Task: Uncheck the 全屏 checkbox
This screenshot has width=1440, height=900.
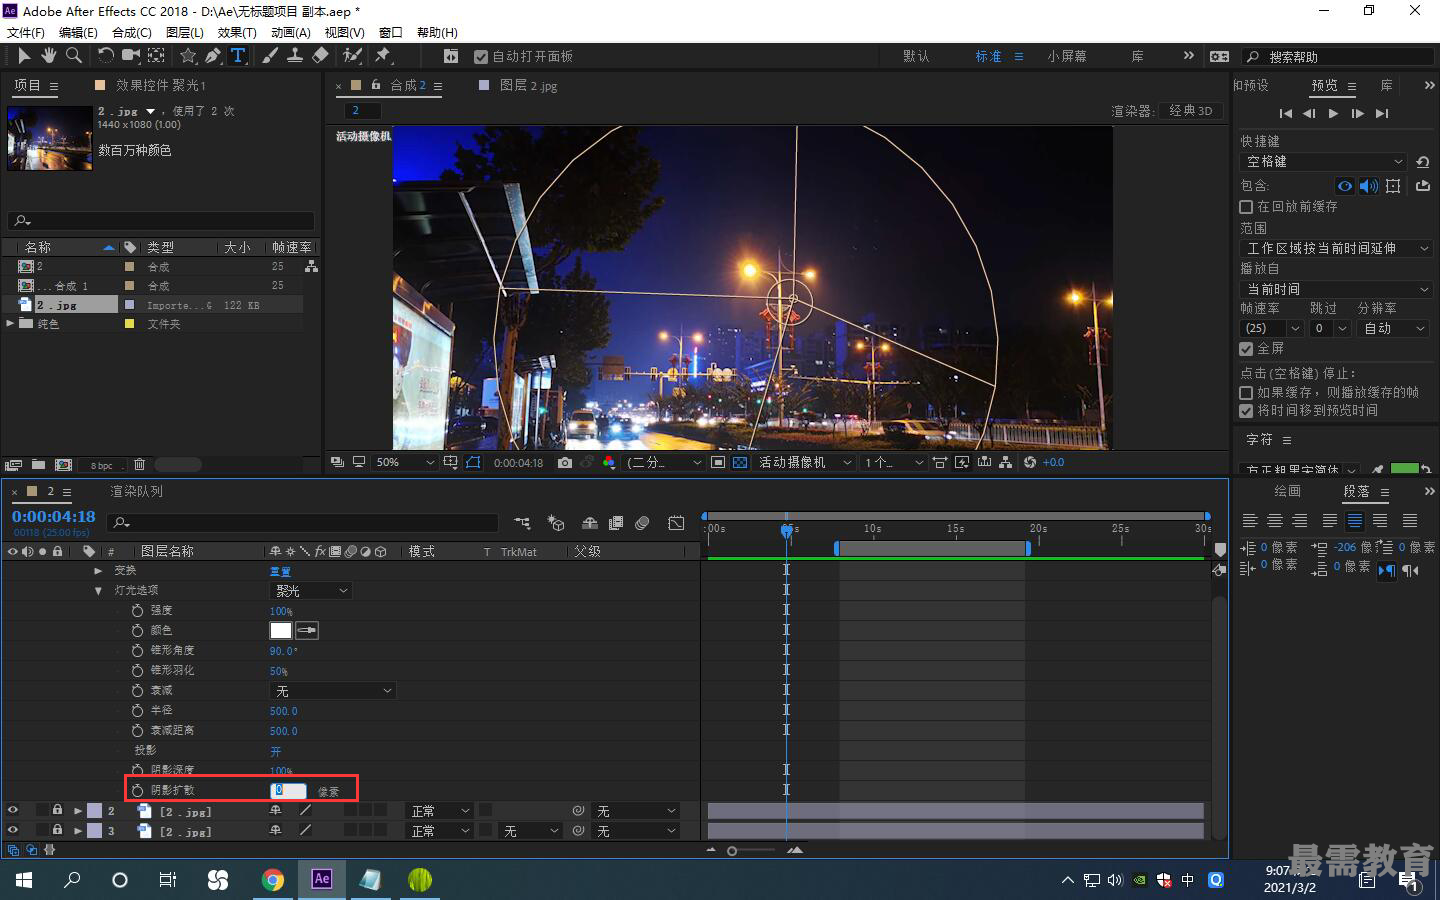Action: [1246, 349]
